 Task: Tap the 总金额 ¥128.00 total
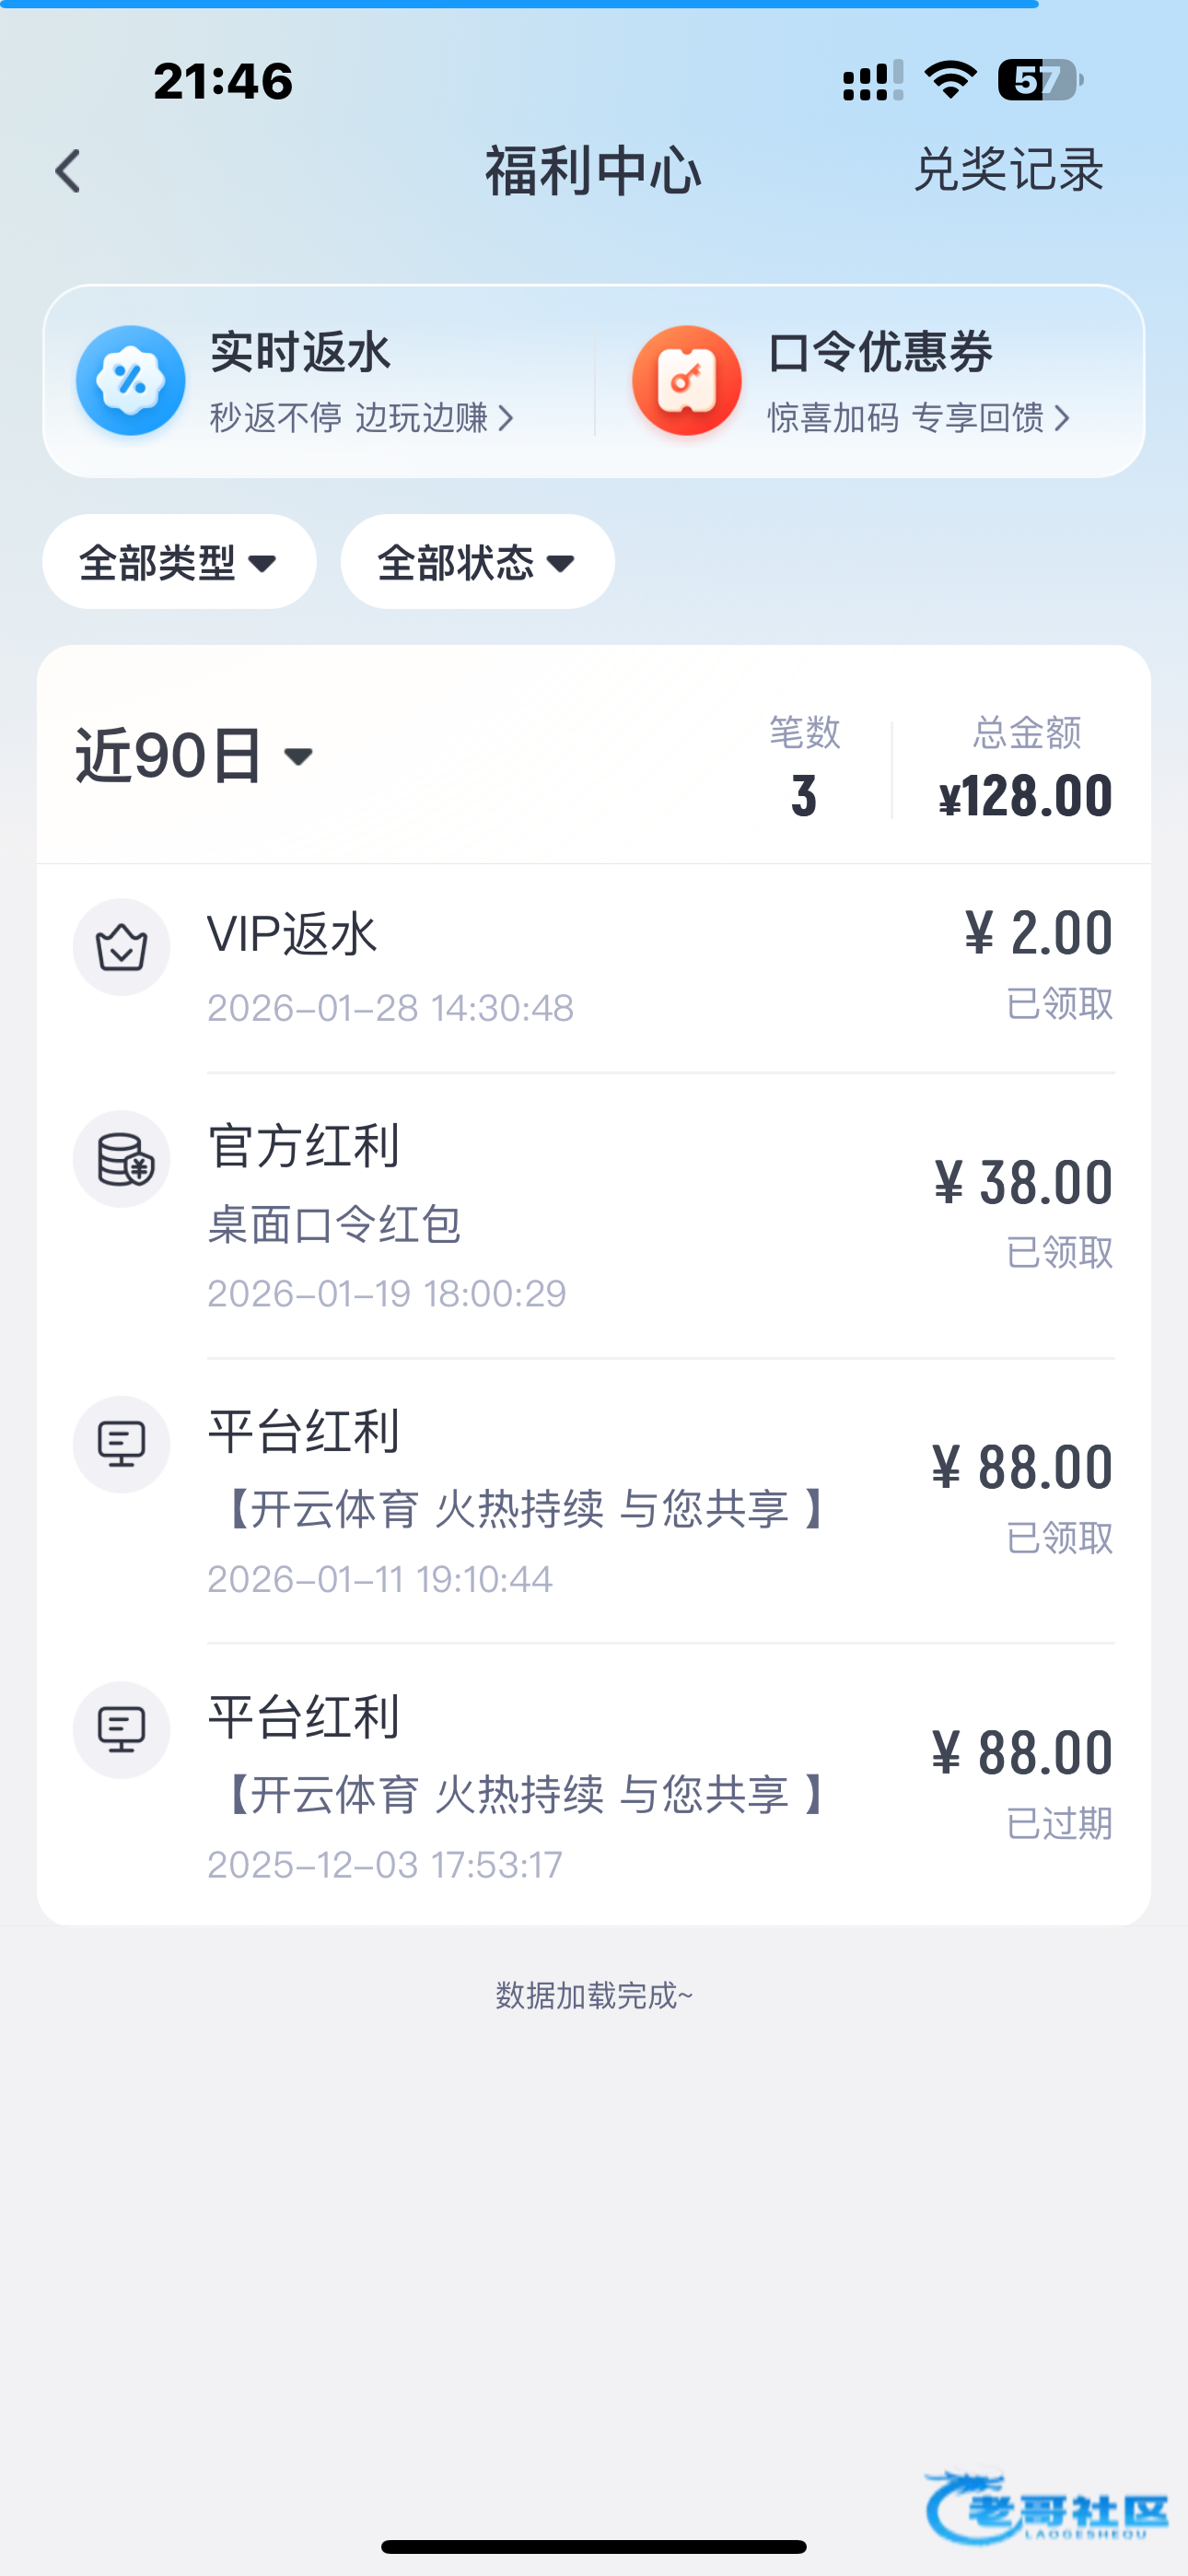[x=1025, y=796]
